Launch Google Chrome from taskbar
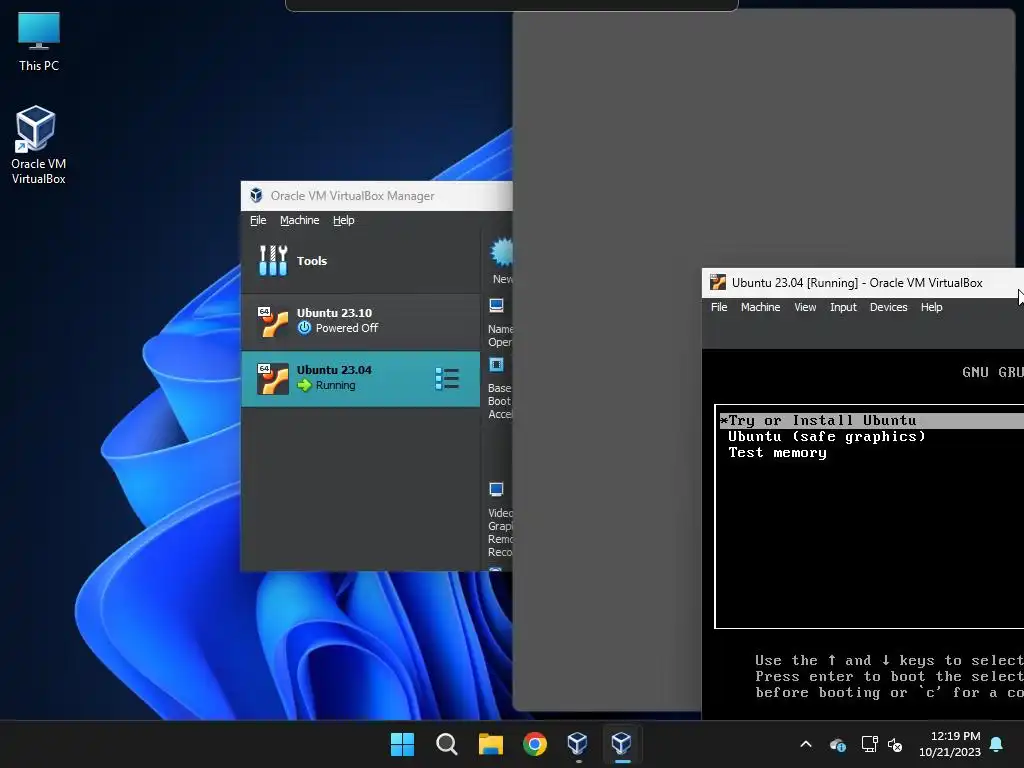1024x768 pixels. (x=535, y=744)
